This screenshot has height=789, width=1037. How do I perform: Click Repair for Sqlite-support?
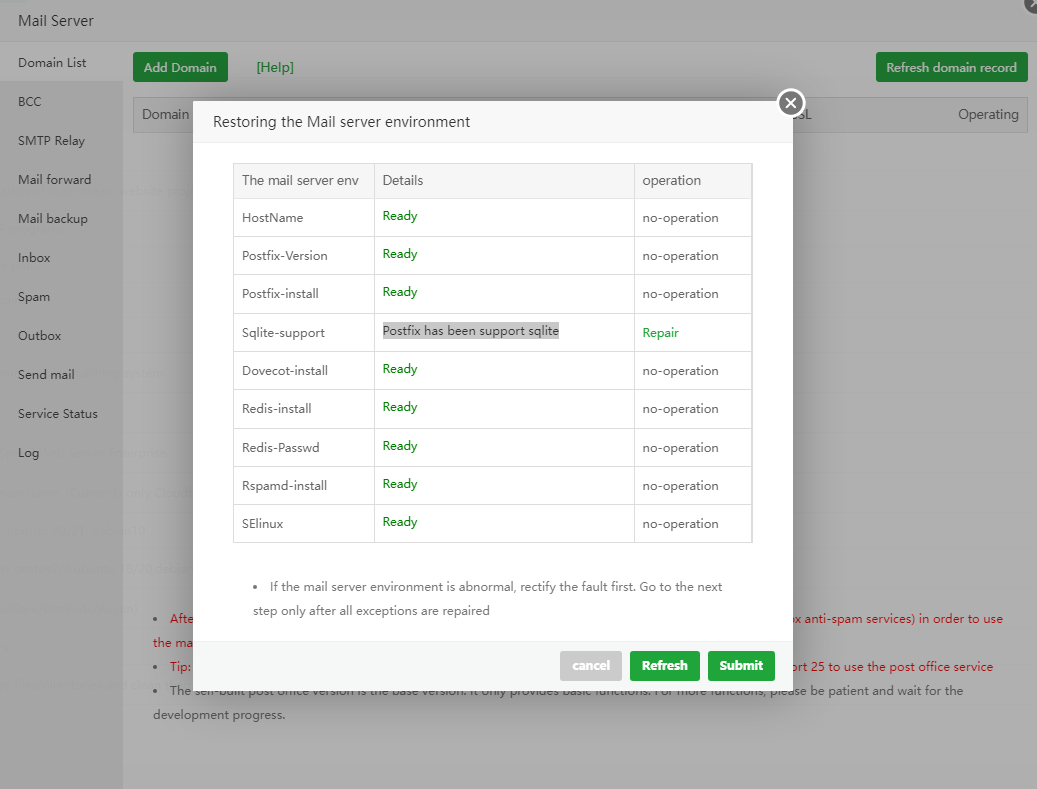tap(660, 333)
